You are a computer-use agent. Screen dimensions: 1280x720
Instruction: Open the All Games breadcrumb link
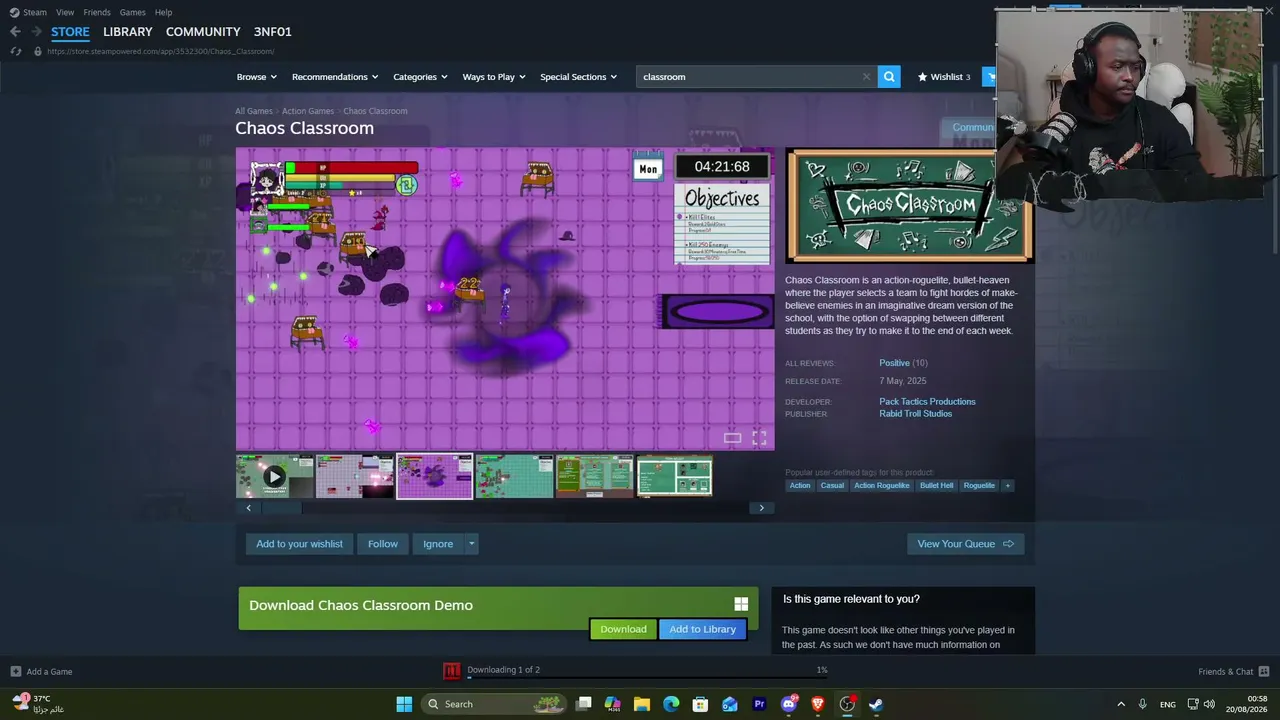coord(254,111)
